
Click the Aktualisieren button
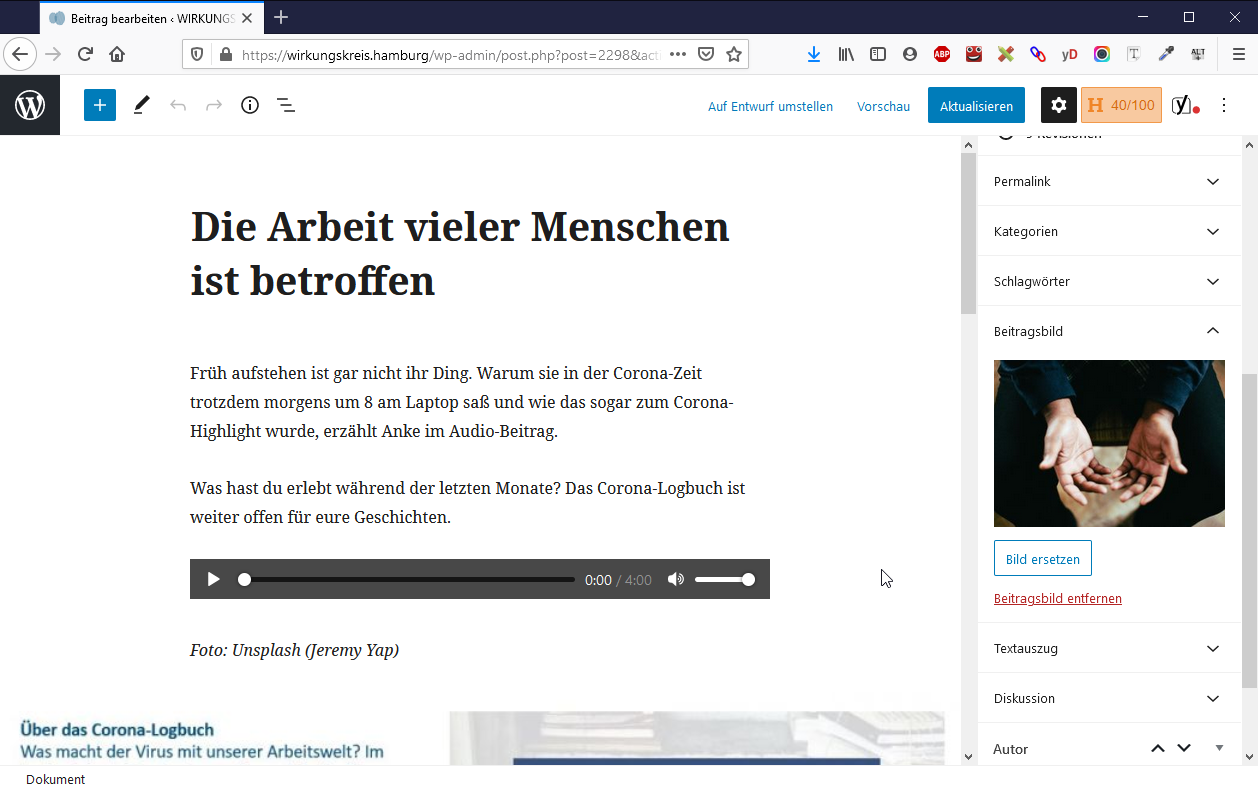(975, 104)
